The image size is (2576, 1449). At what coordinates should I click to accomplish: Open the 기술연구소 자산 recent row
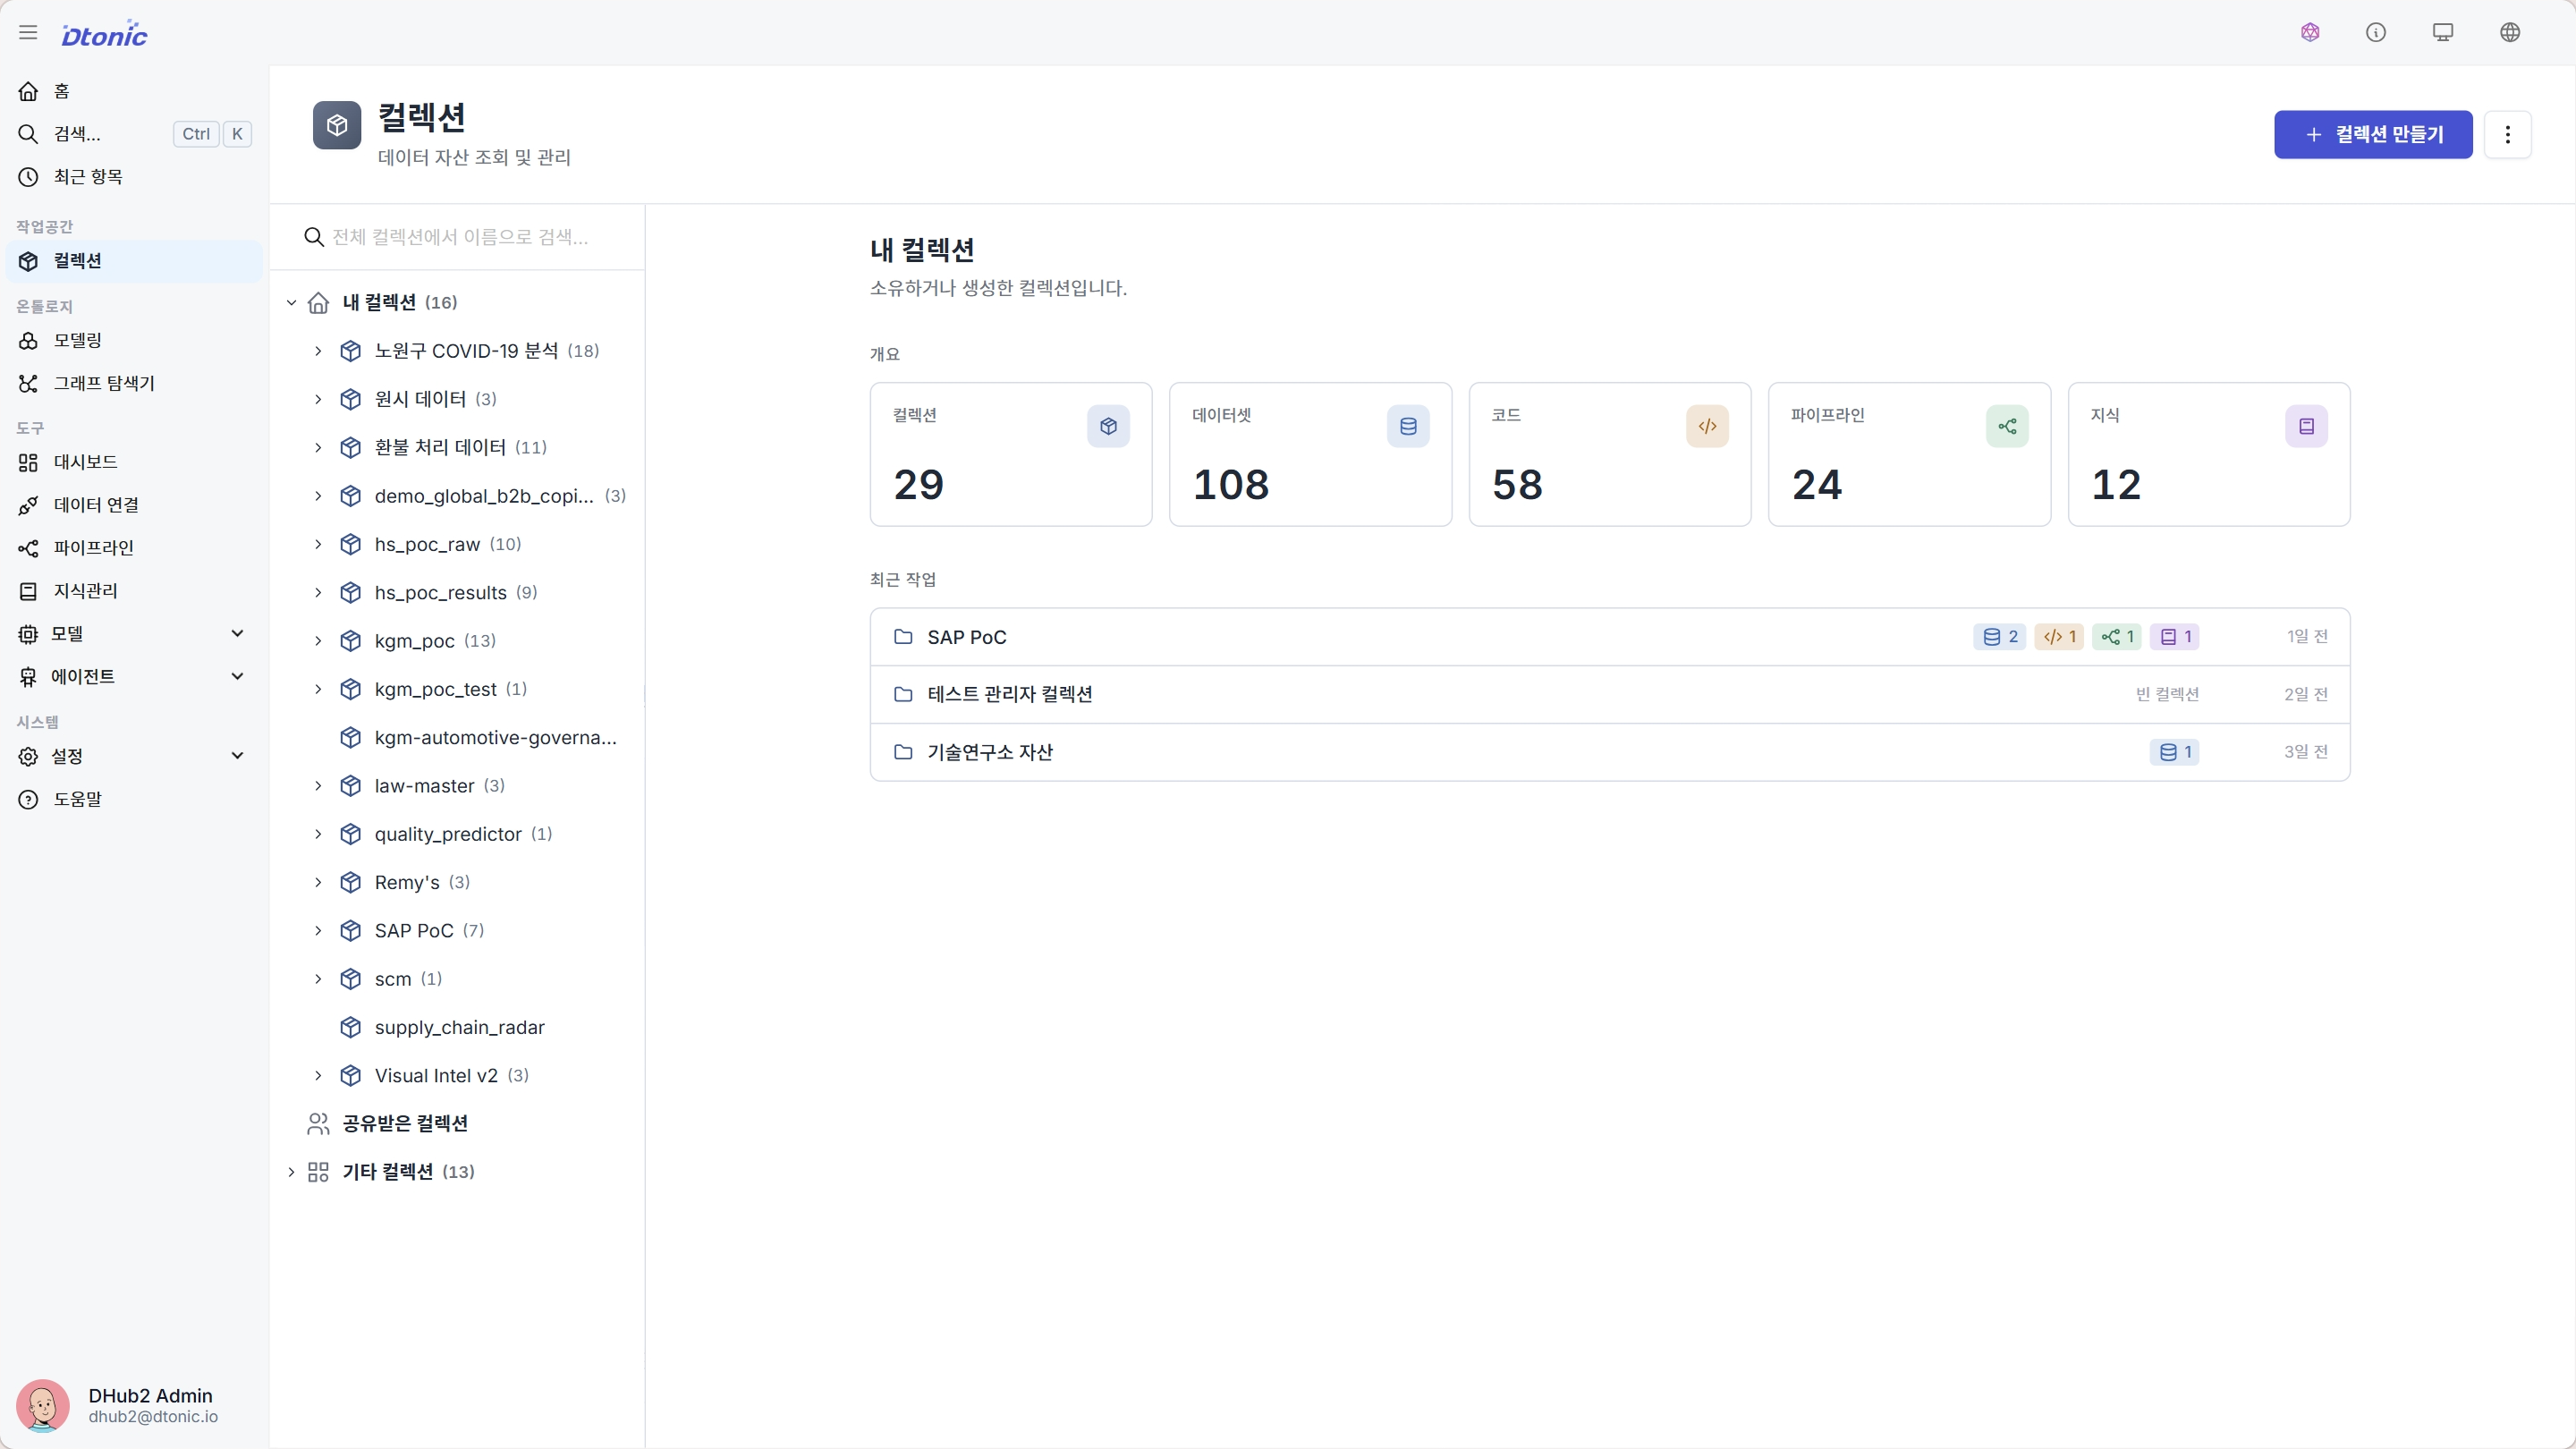click(x=1609, y=752)
